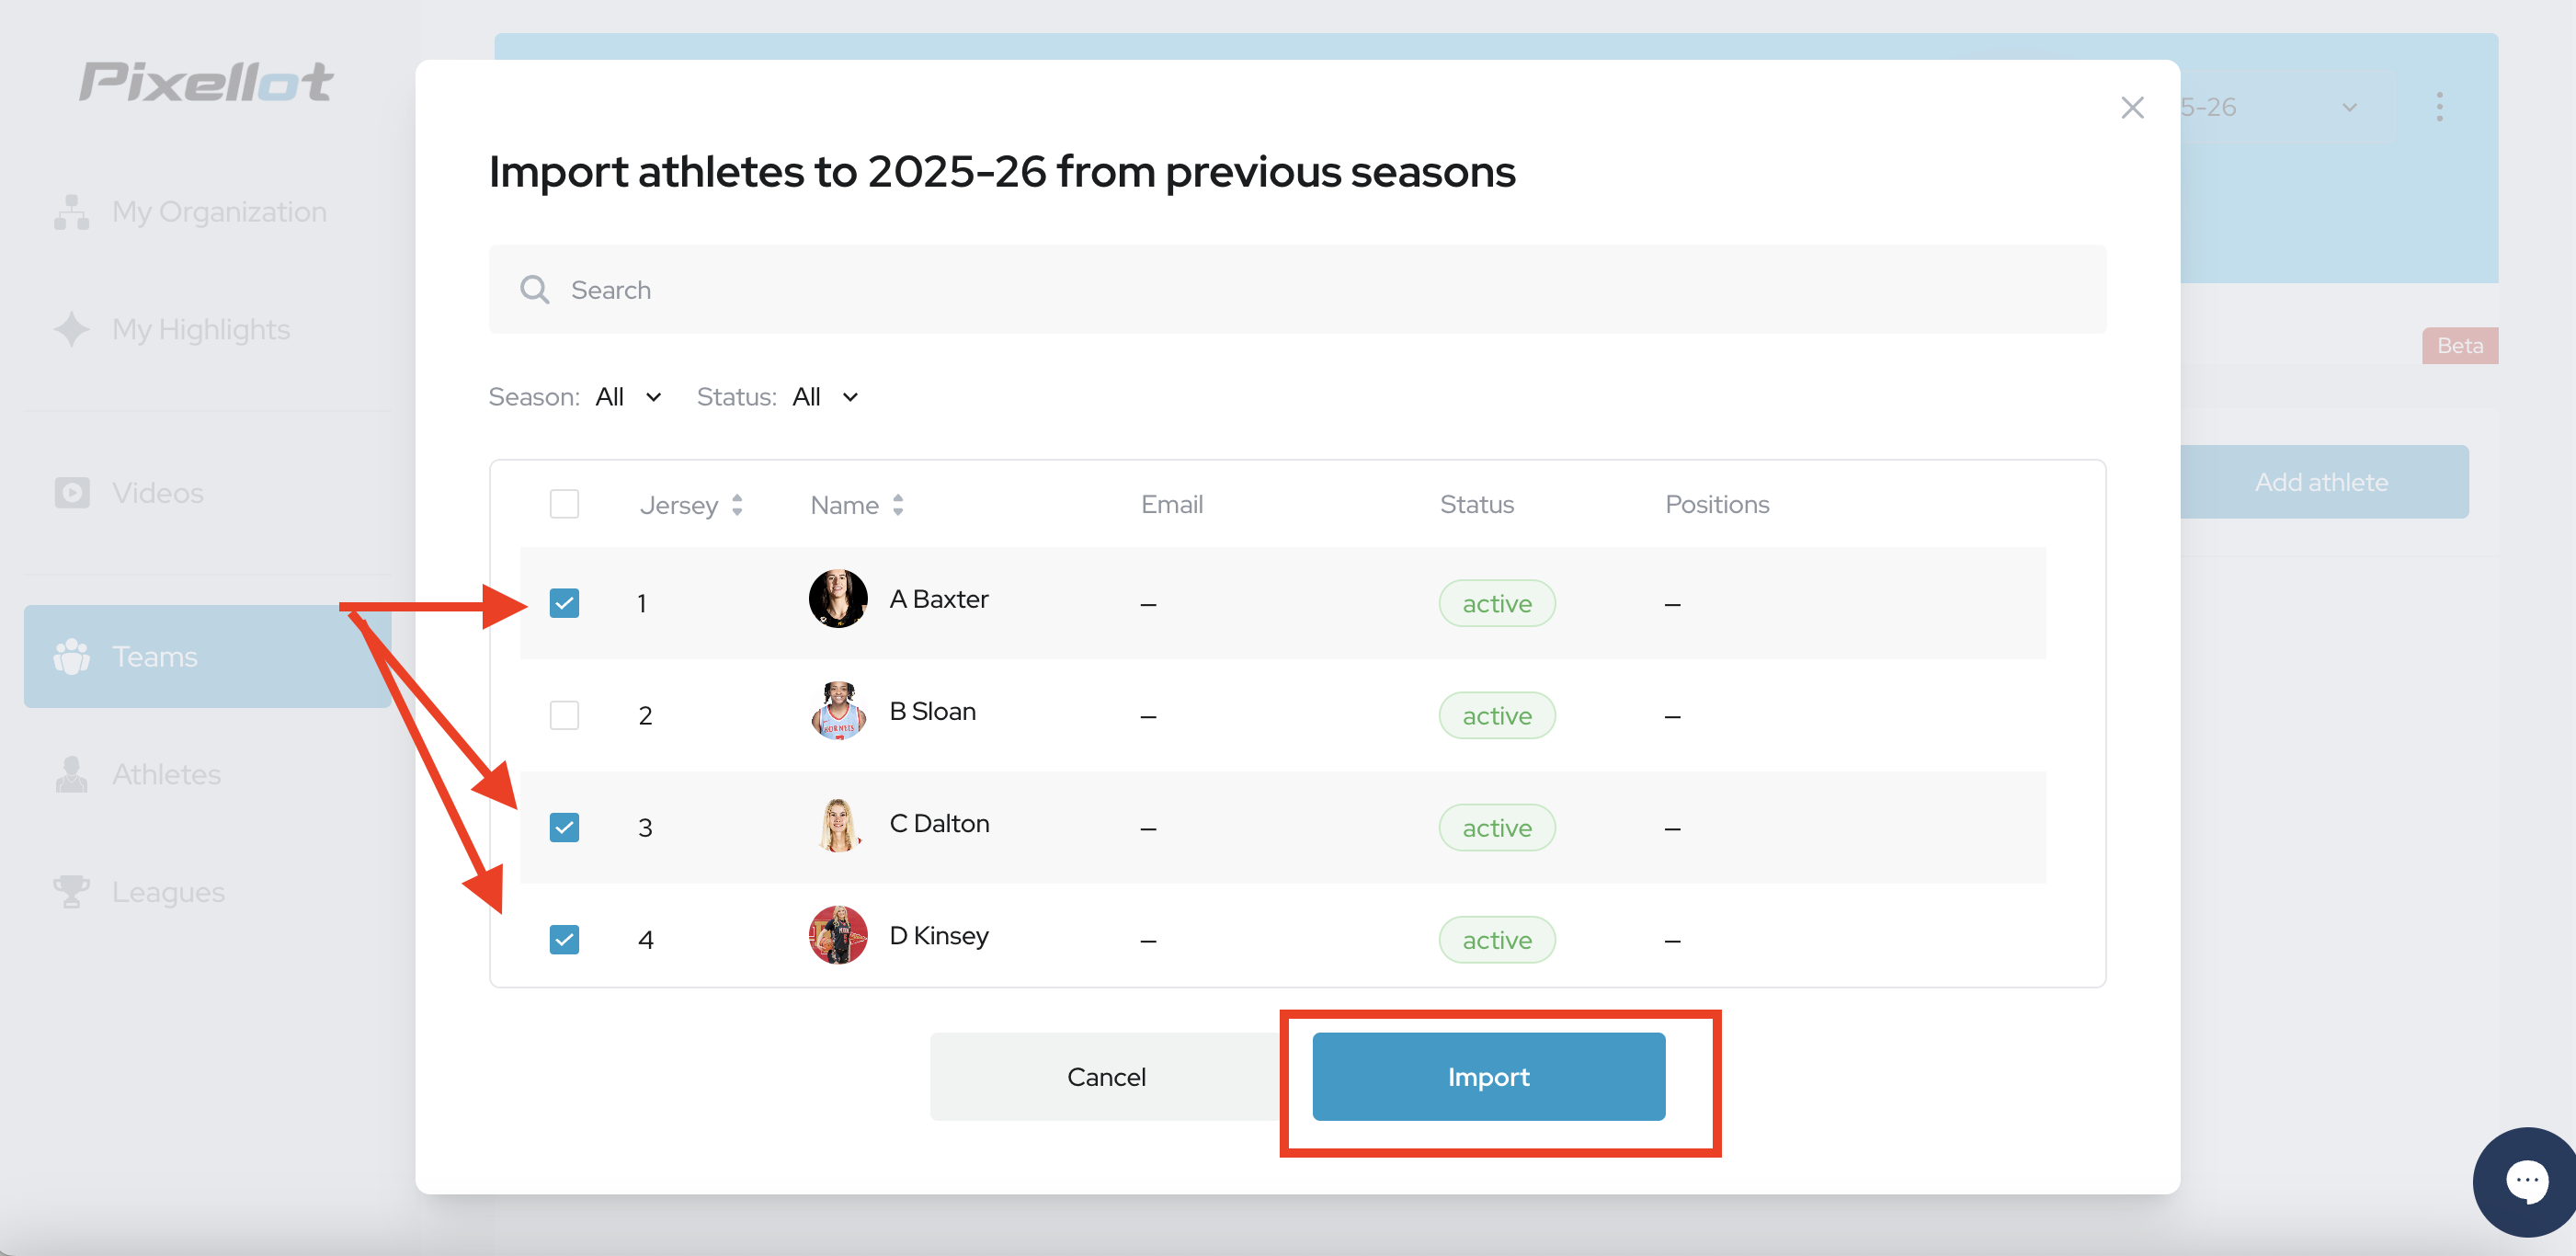This screenshot has height=1256, width=2576.
Task: Open the Teams sidebar item
Action: [x=207, y=656]
